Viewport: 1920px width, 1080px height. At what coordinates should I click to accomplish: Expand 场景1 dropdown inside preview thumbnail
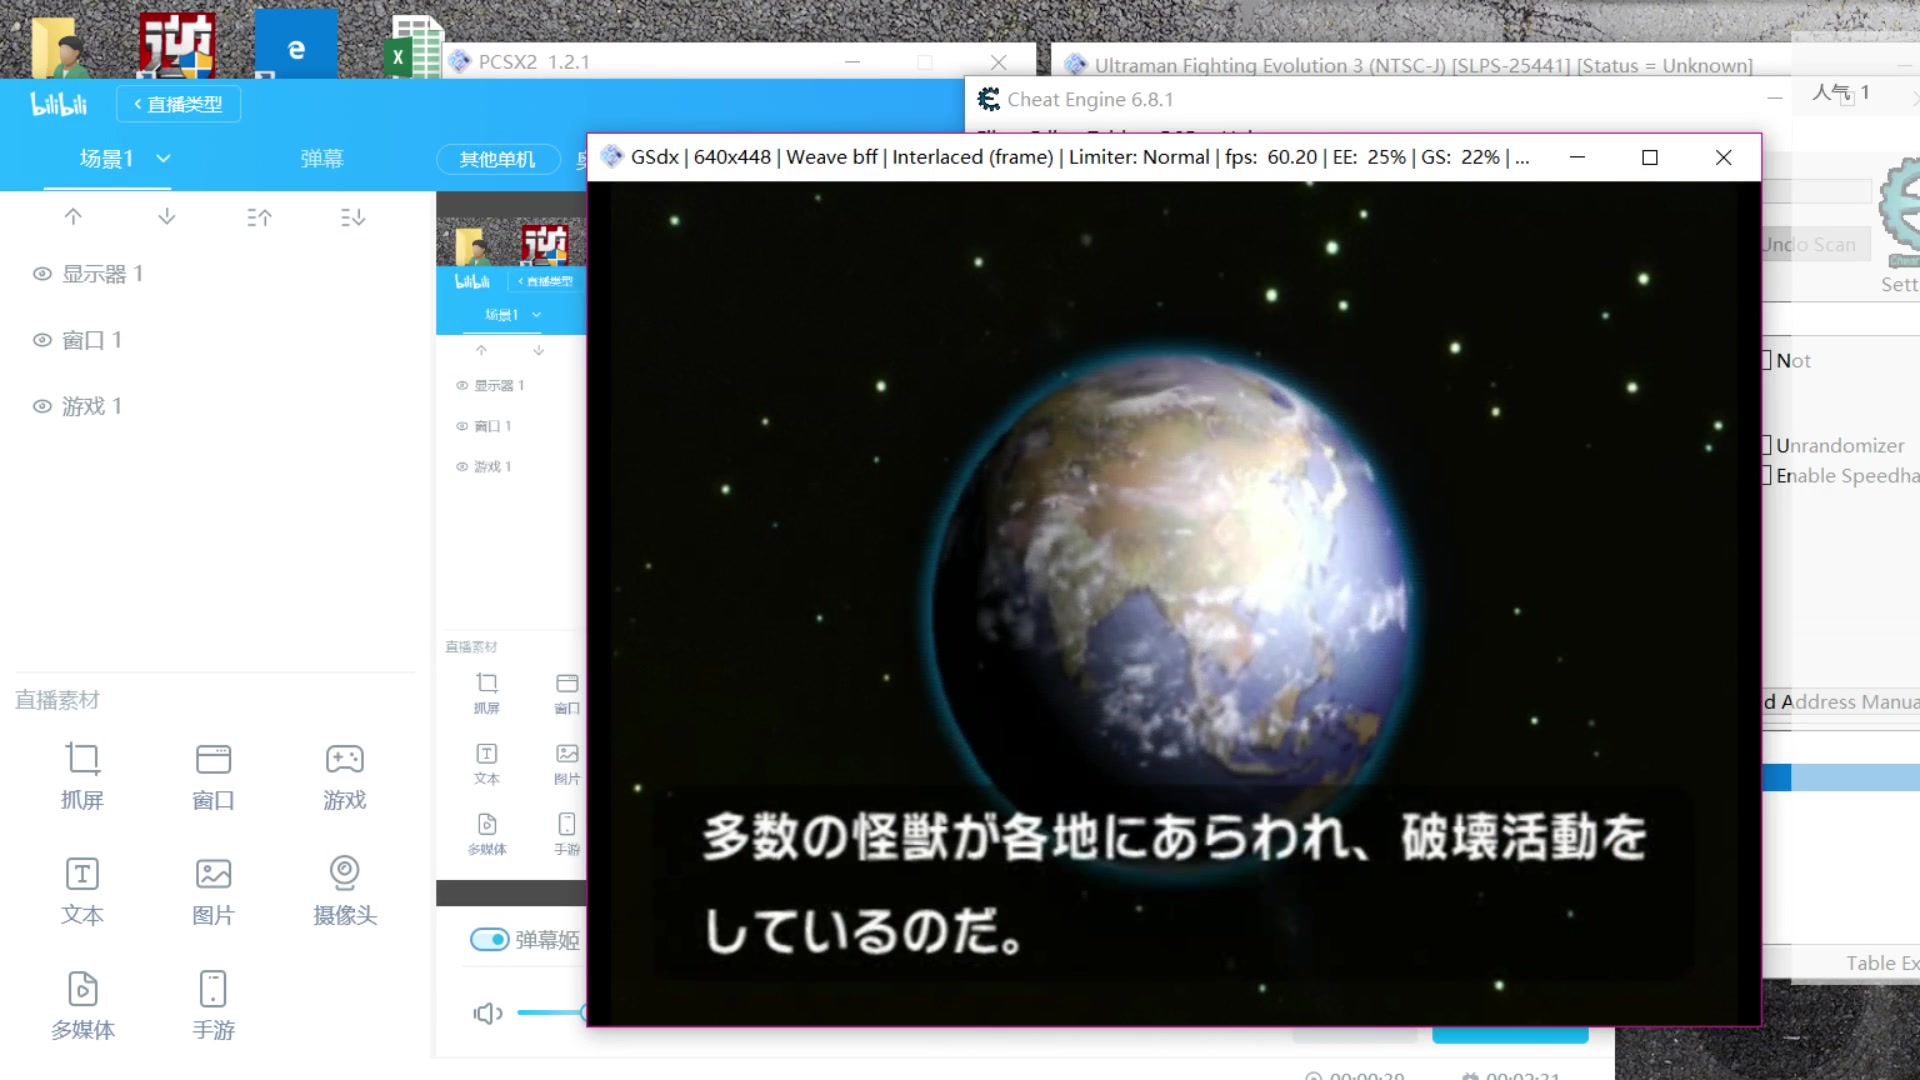tap(537, 314)
